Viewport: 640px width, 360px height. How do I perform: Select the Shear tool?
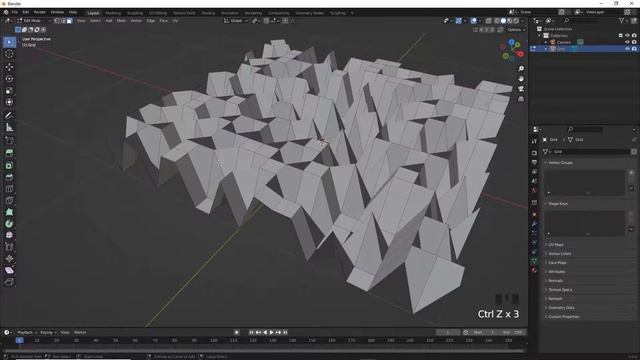[x=9, y=270]
